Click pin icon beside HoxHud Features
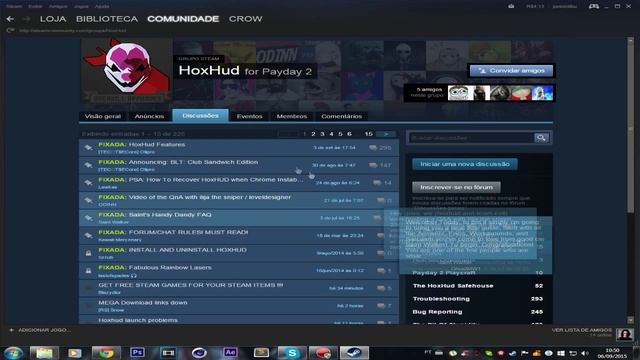 (x=88, y=147)
